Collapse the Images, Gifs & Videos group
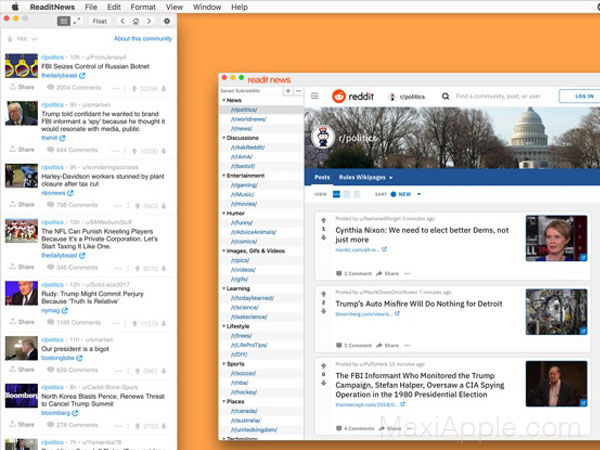The width and height of the screenshot is (600, 450). click(224, 251)
